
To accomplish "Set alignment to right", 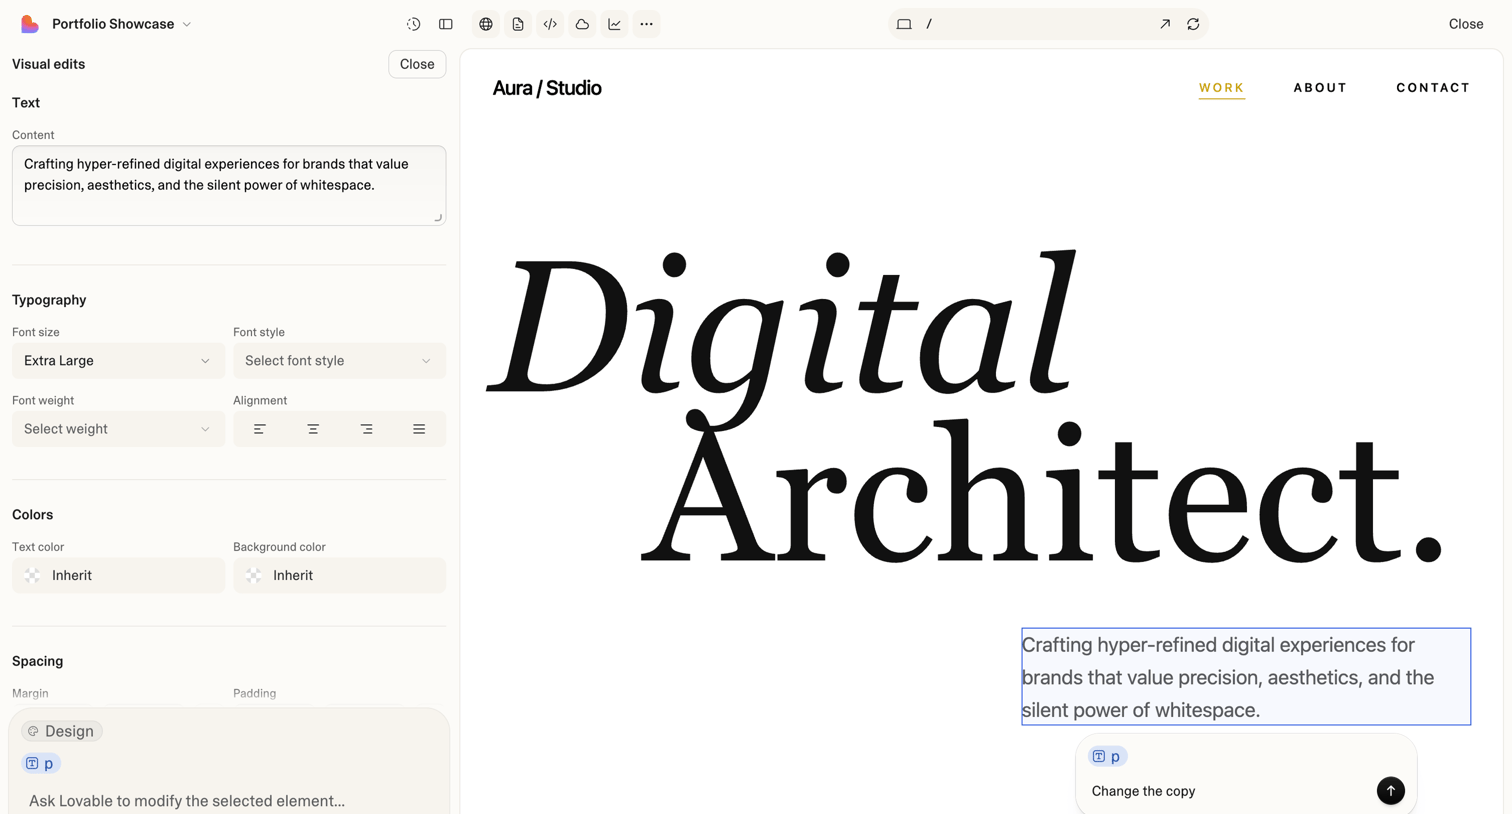I will click(366, 429).
